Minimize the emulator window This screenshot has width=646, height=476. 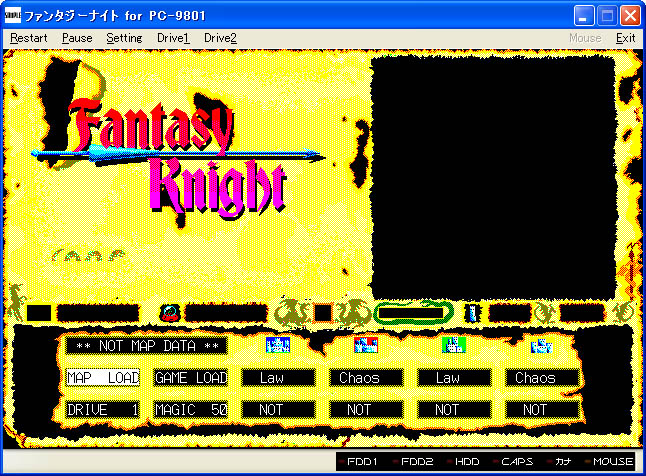[584, 16]
